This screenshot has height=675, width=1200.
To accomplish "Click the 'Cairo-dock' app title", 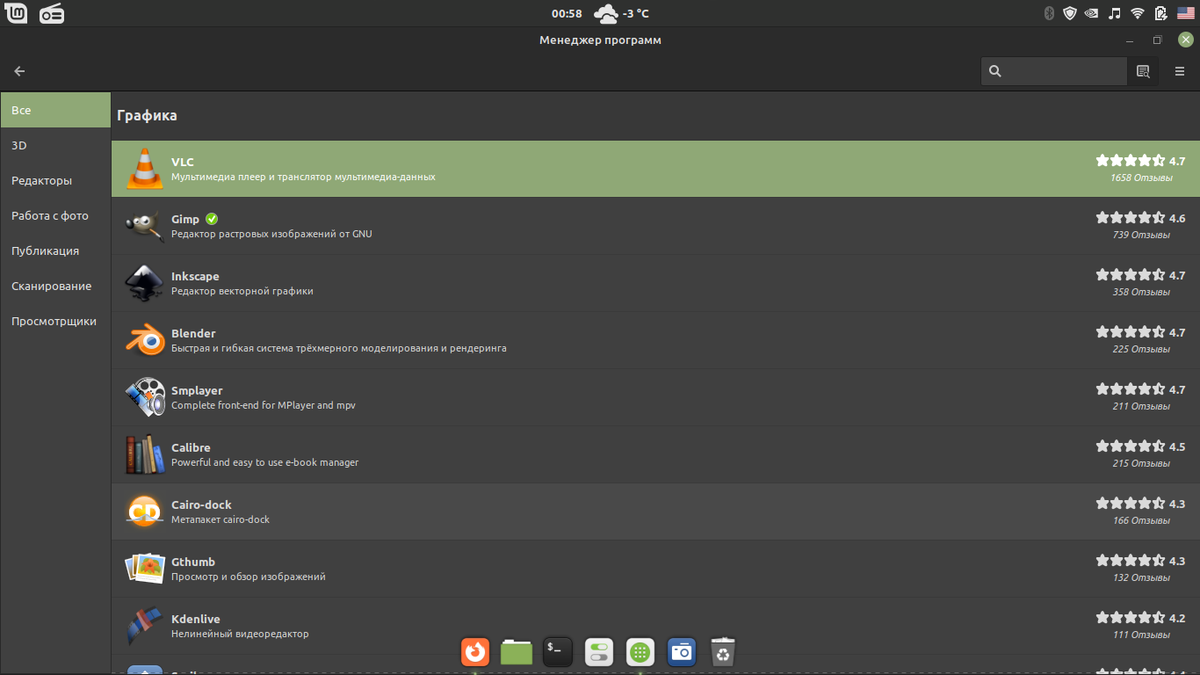I will tap(201, 504).
